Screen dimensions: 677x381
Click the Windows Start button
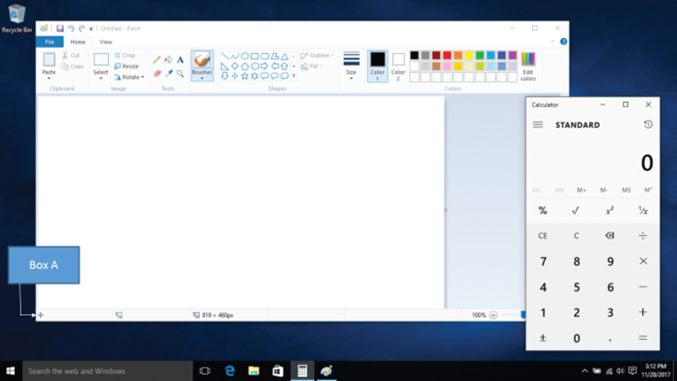coord(11,371)
